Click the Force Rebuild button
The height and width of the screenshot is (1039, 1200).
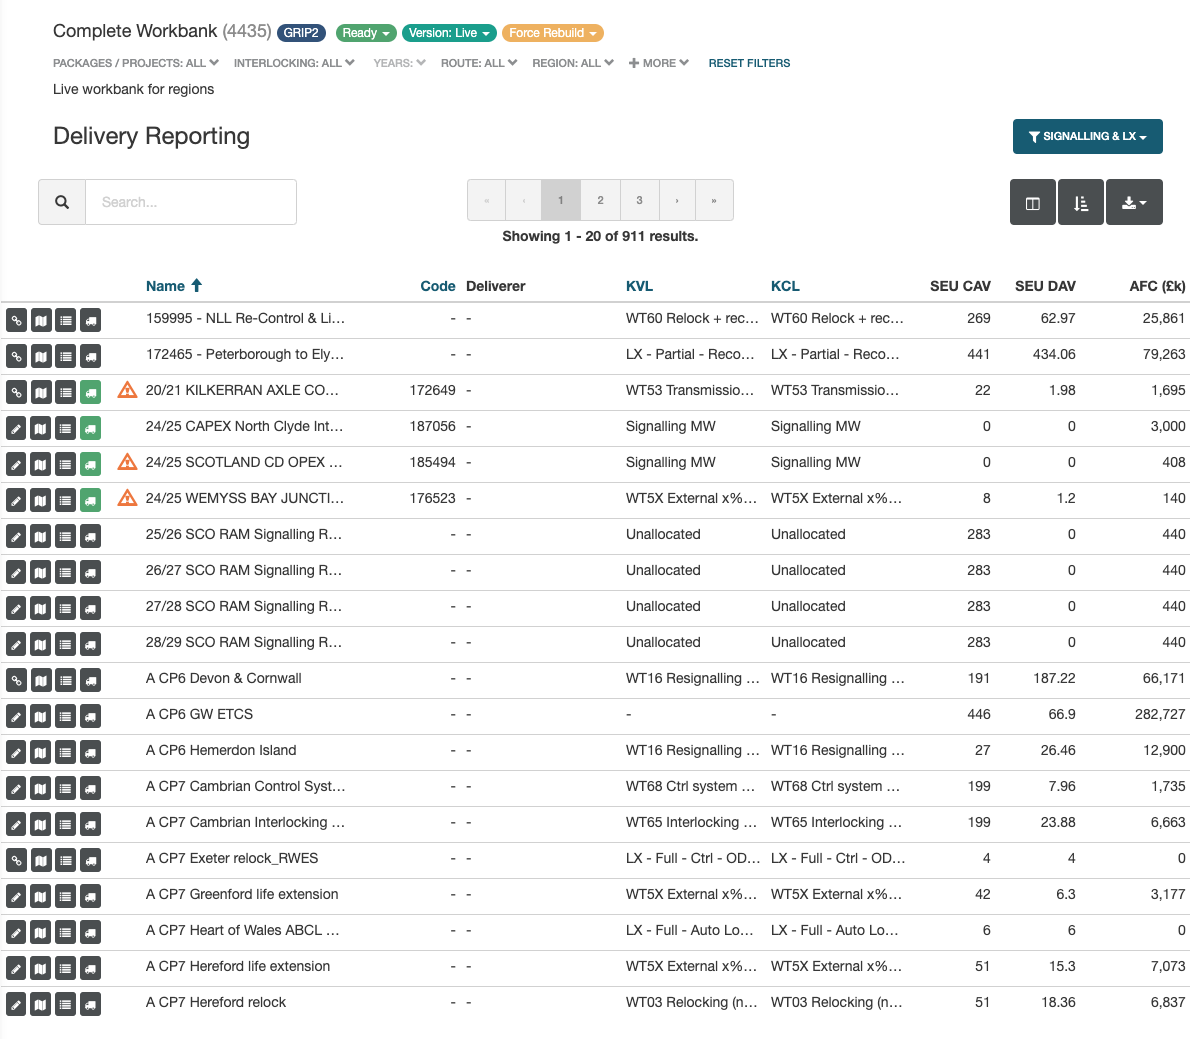coord(552,33)
